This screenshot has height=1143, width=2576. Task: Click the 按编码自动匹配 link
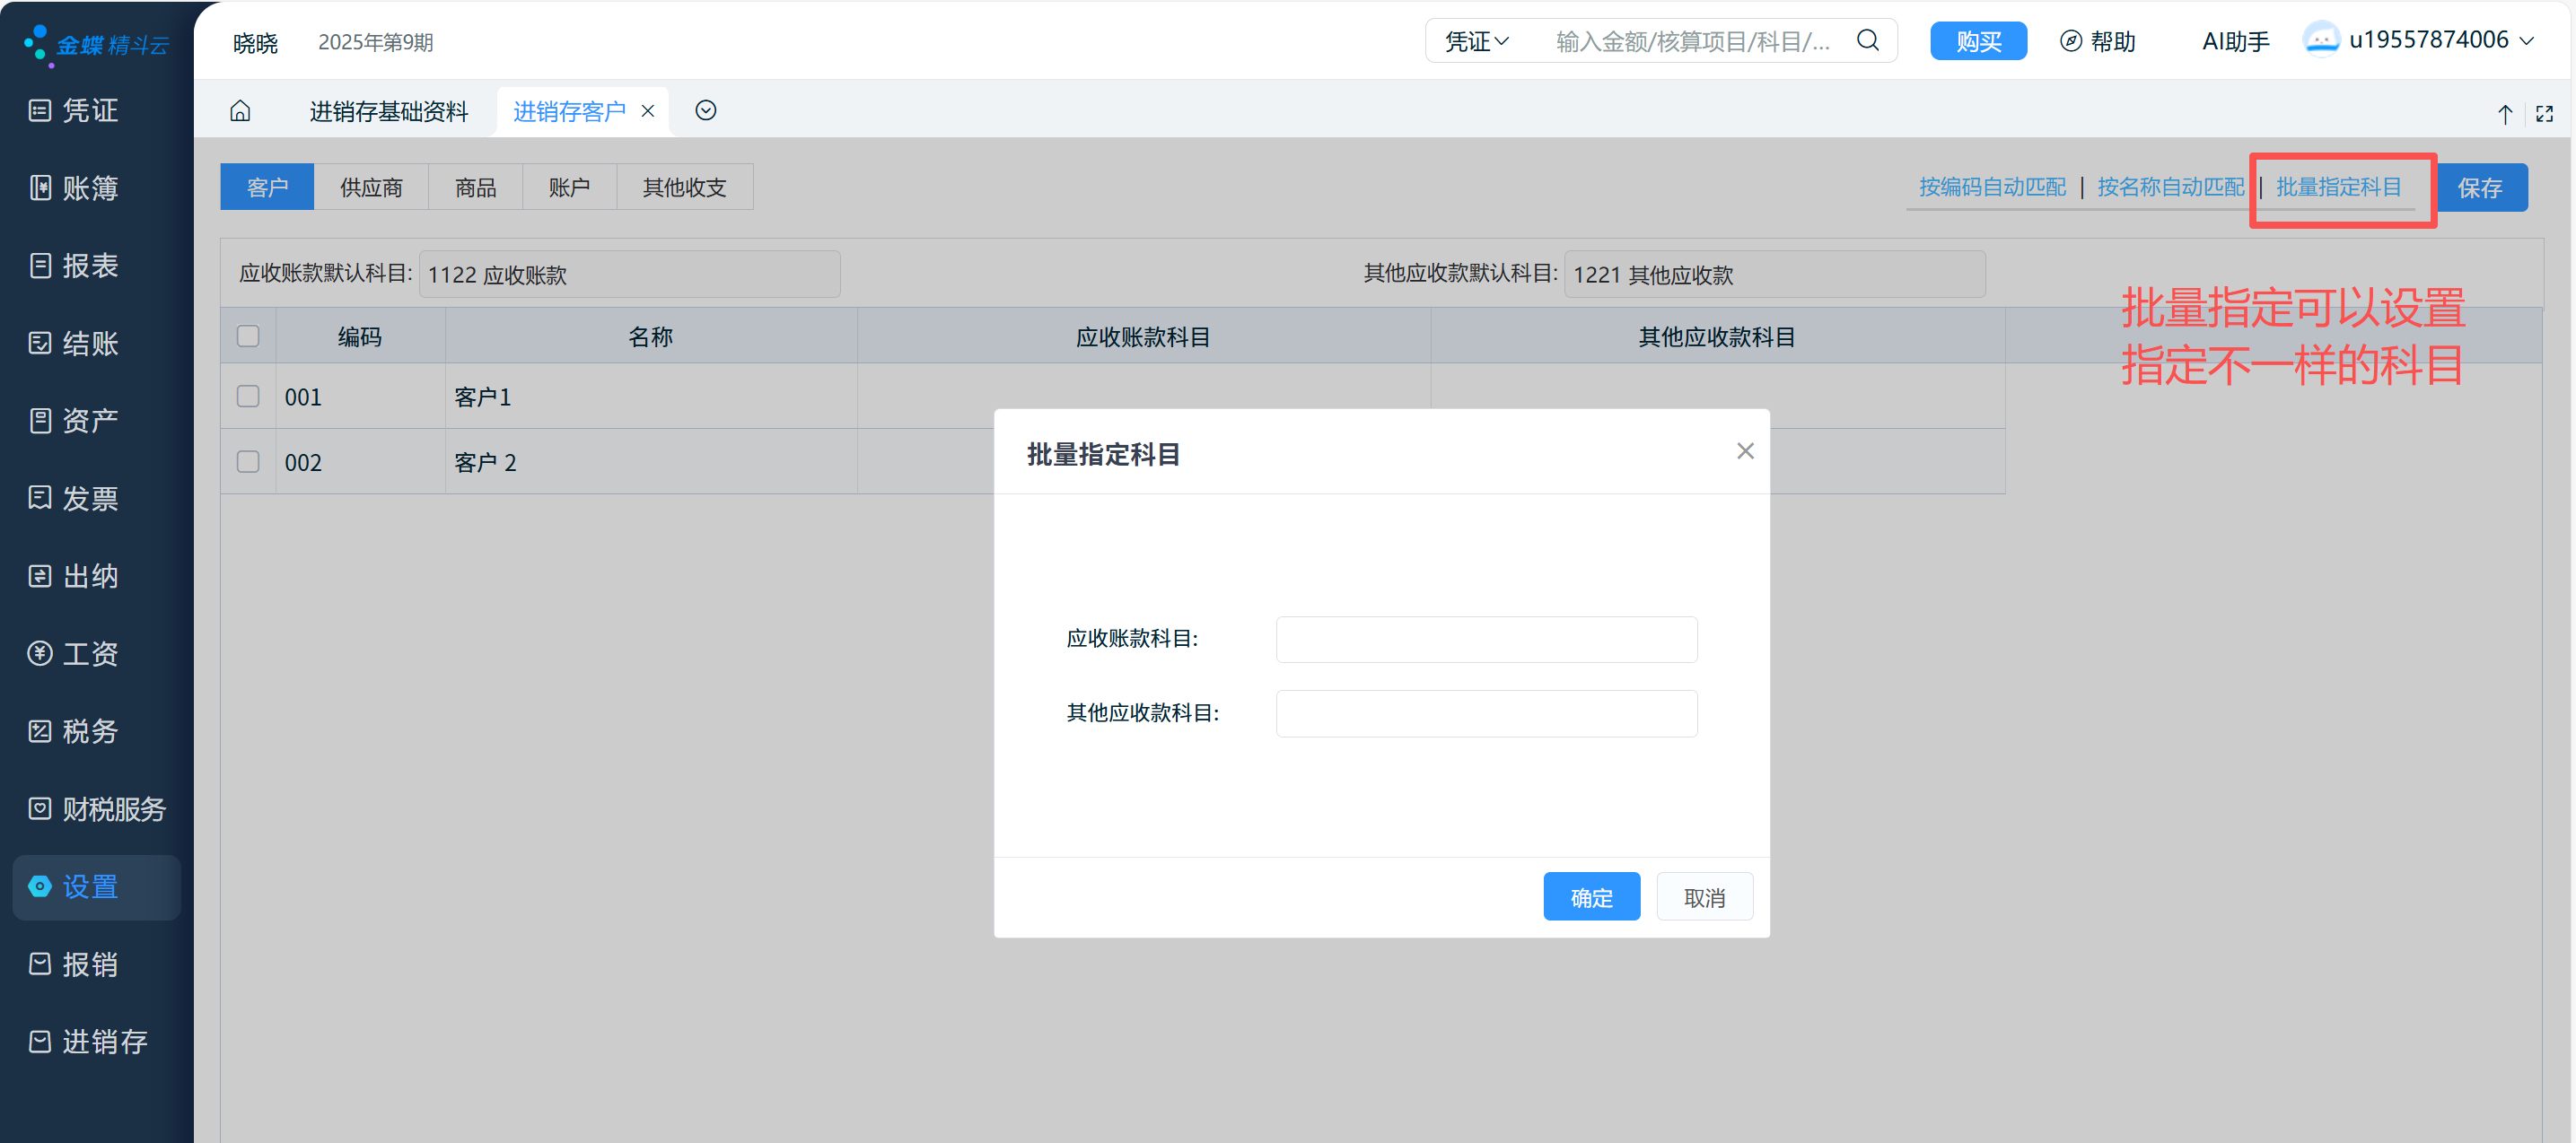1991,187
